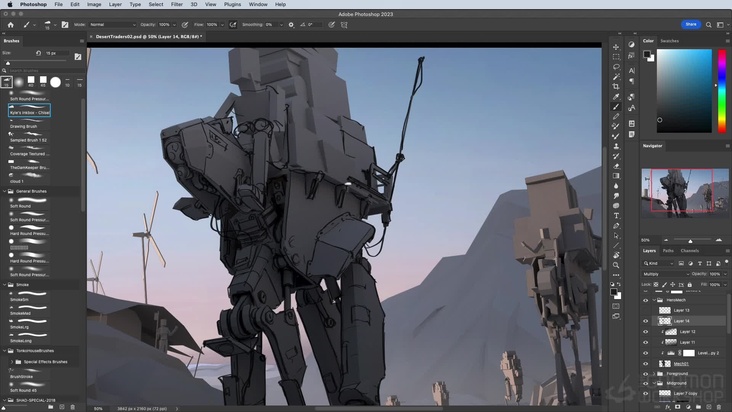
Task: Select the Rectangular Marquee tool
Action: (616, 57)
